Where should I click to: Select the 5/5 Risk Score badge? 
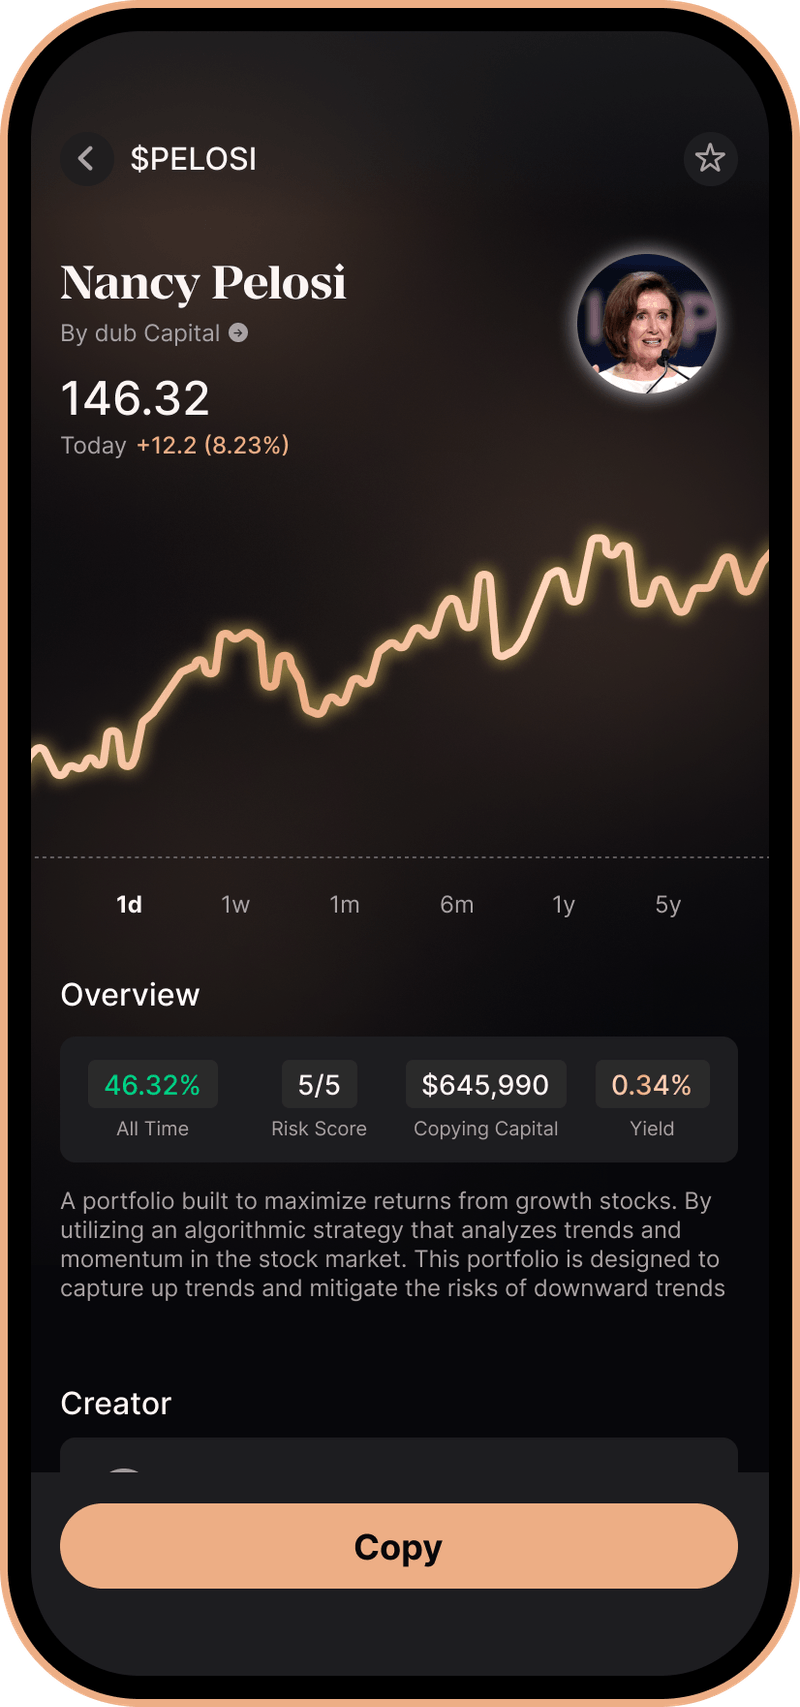click(319, 1084)
